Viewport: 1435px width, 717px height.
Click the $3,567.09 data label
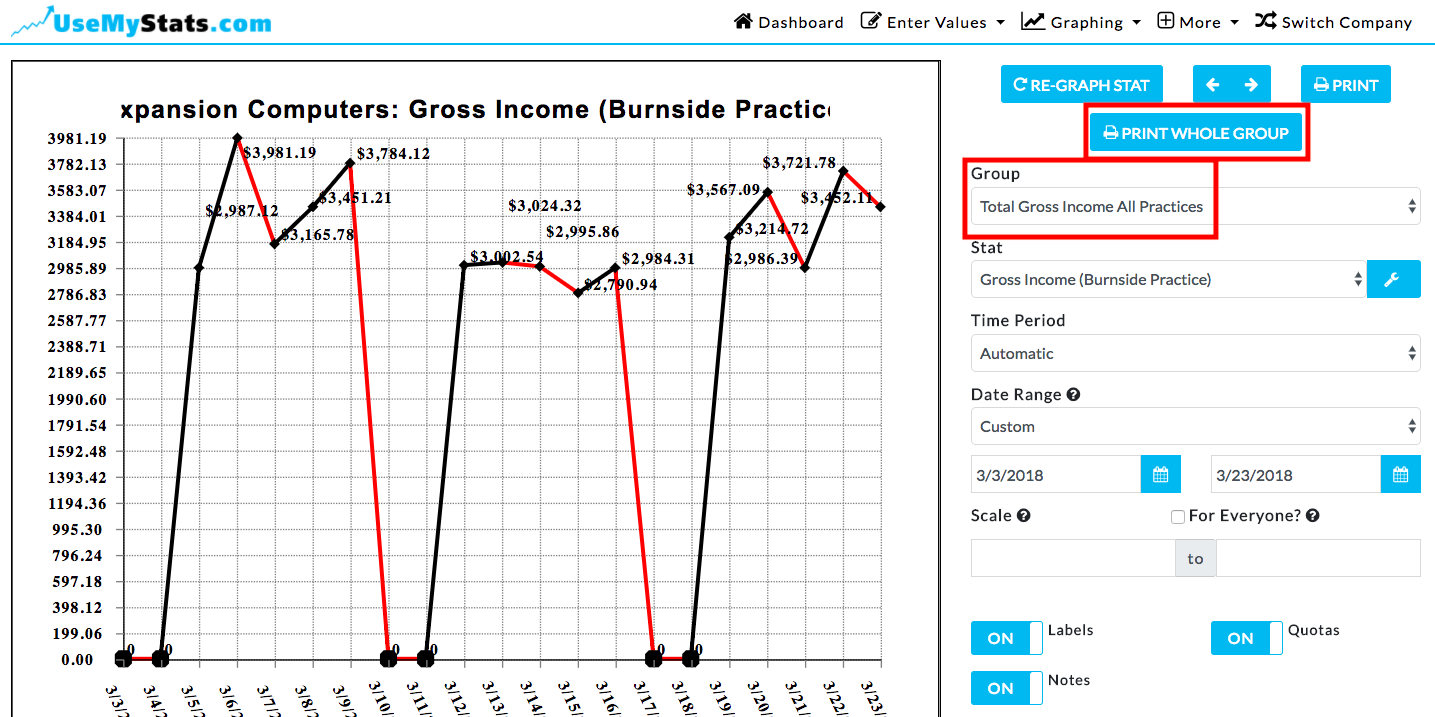click(724, 189)
